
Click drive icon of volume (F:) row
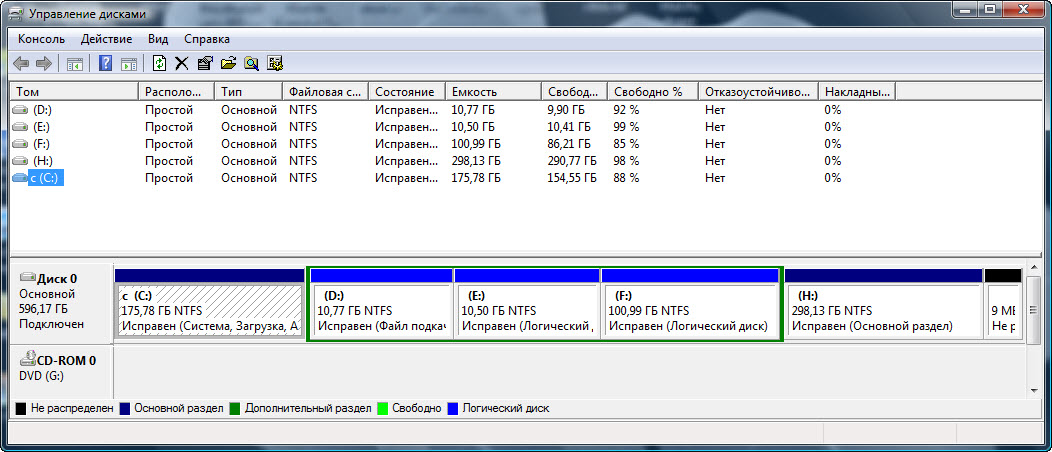tap(20, 144)
